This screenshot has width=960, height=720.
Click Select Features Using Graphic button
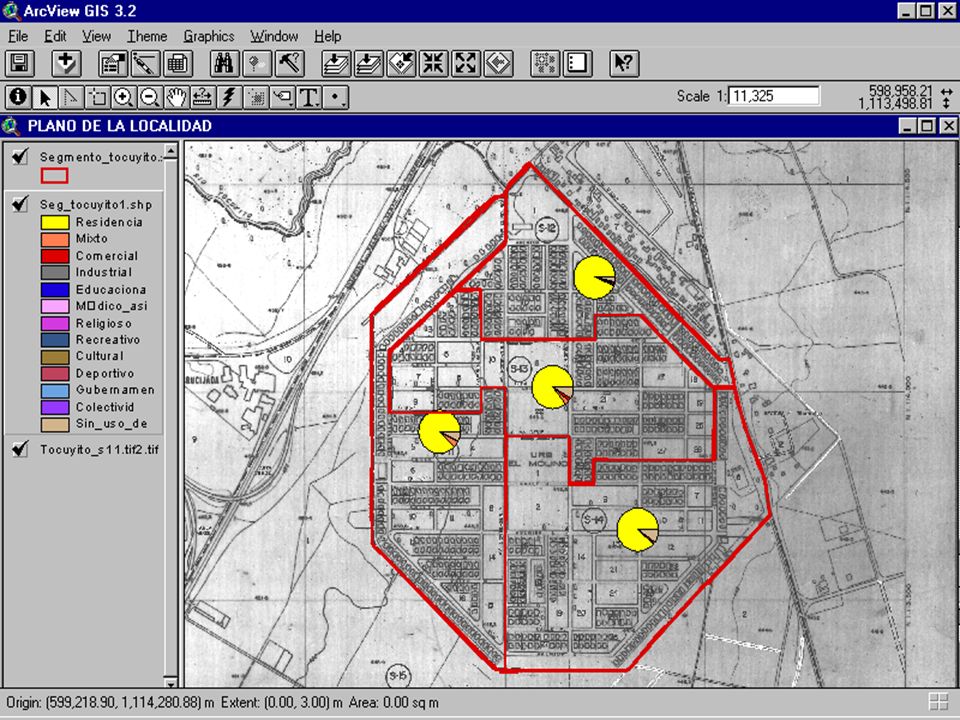(x=545, y=64)
